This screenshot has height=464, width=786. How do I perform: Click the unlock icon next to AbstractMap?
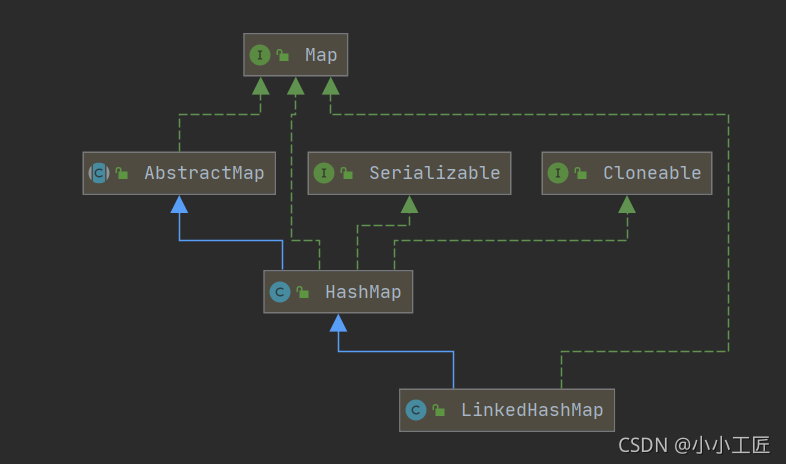[122, 174]
